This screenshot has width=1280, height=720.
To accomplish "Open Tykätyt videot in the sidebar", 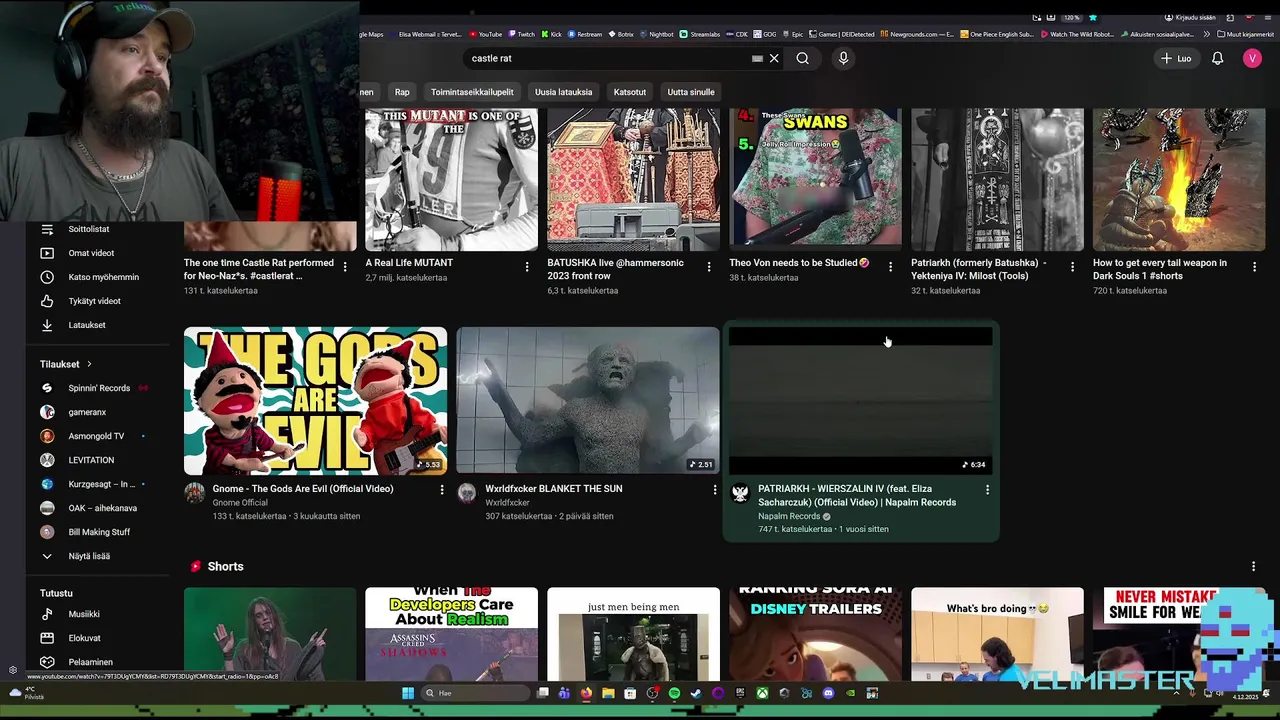I will (x=94, y=301).
